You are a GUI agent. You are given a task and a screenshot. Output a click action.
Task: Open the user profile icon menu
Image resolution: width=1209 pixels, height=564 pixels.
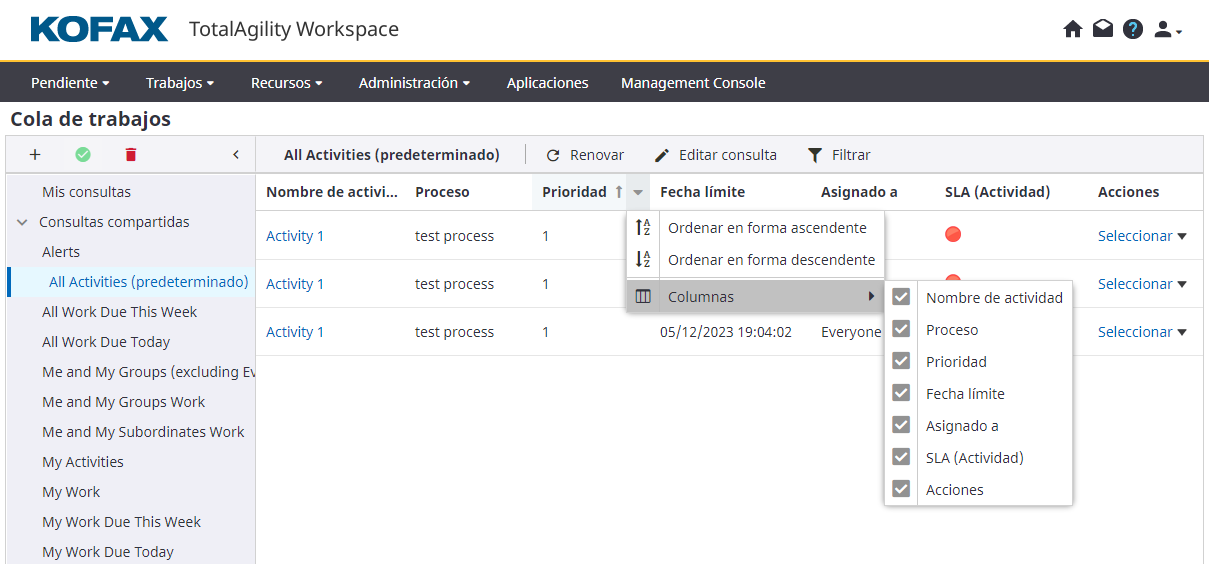1166,30
